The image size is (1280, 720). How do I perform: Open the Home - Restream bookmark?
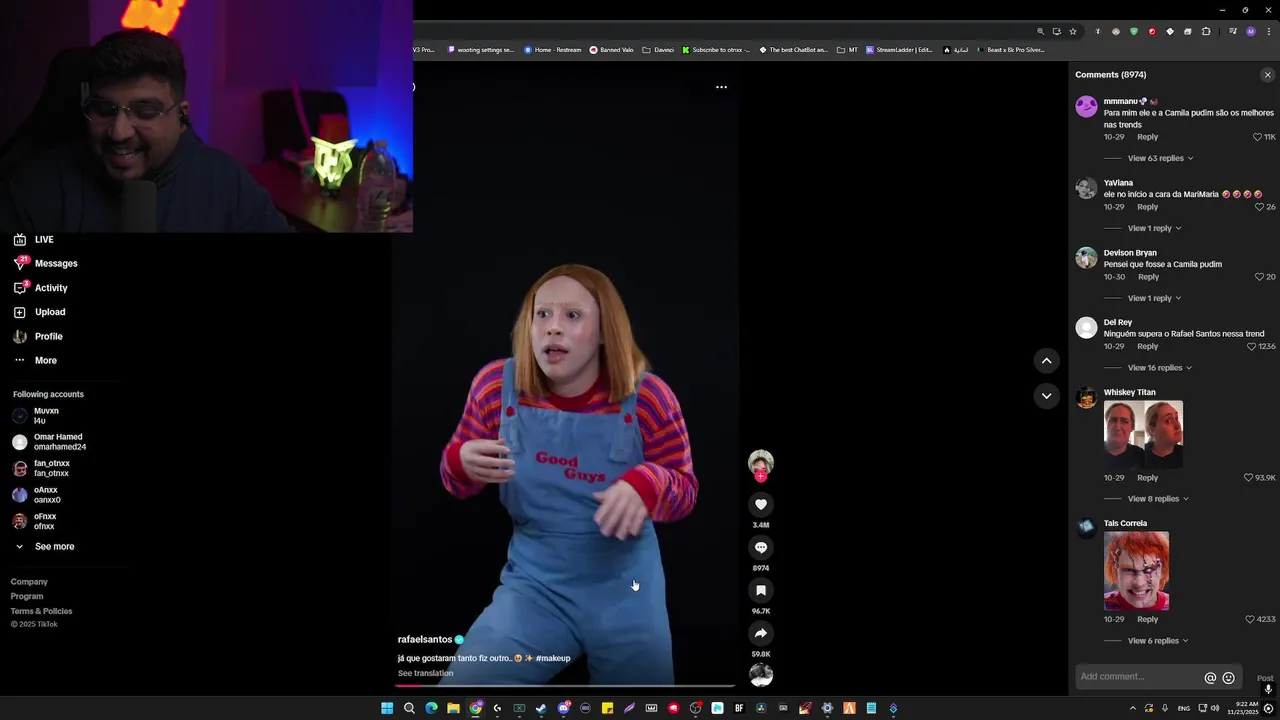(552, 50)
